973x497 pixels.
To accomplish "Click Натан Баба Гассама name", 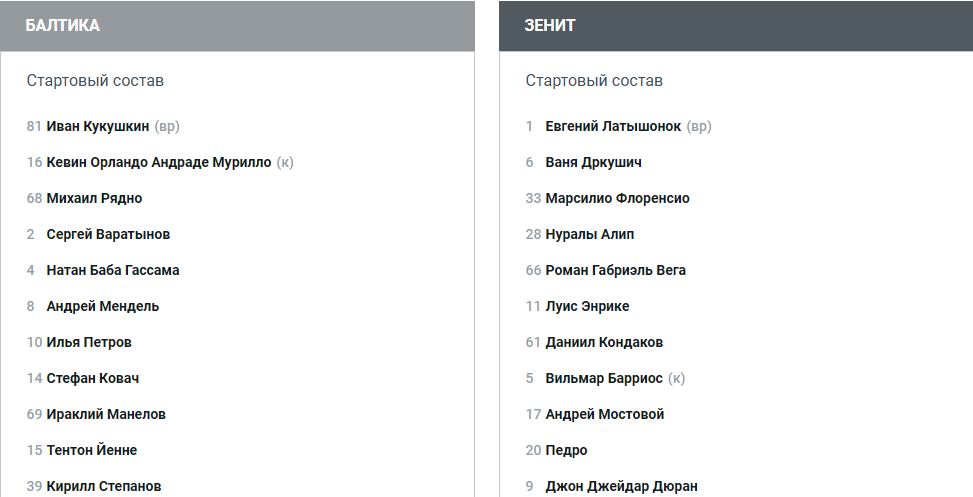I will [x=113, y=270].
